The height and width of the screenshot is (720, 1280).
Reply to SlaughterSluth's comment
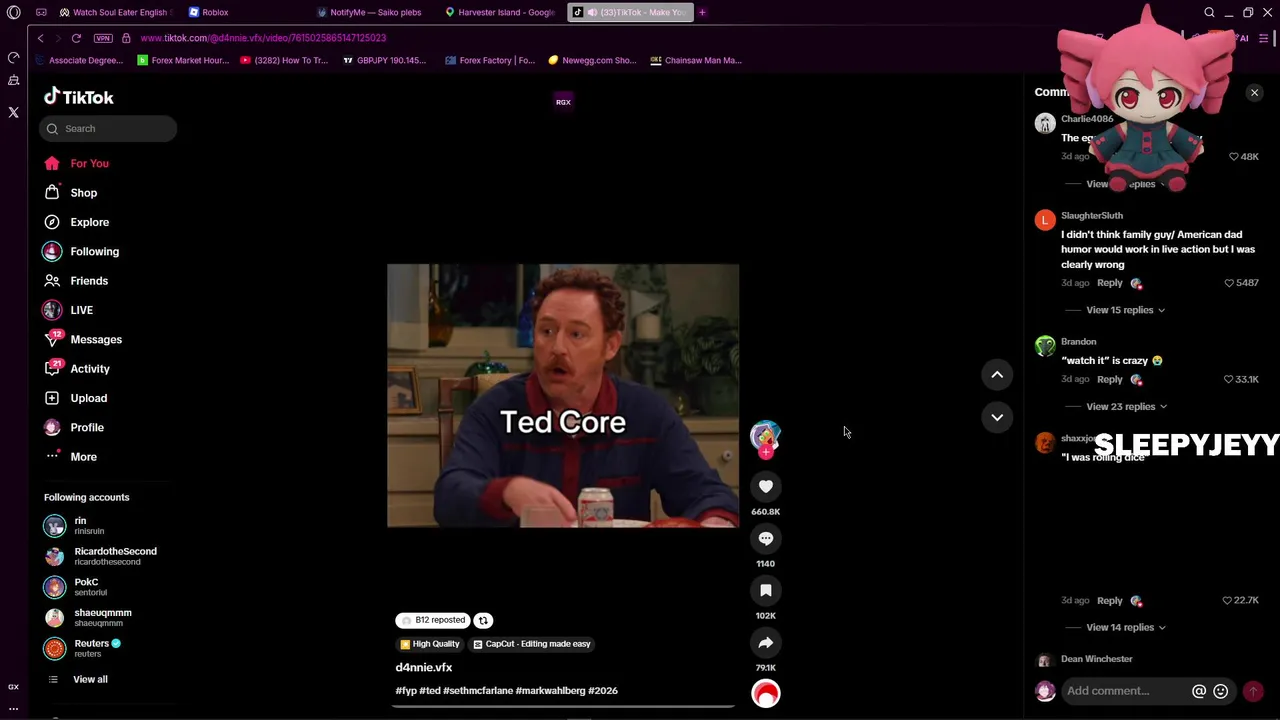pyautogui.click(x=1109, y=283)
